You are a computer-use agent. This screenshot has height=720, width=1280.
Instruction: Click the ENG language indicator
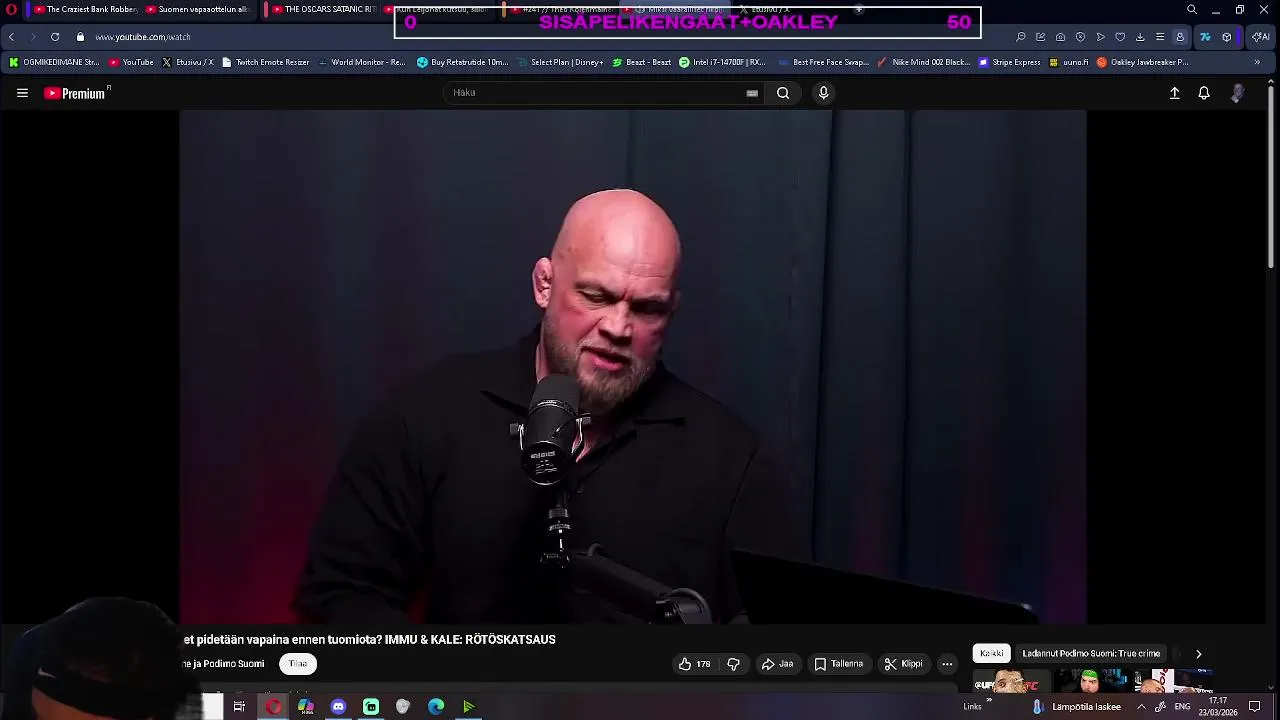(1182, 707)
